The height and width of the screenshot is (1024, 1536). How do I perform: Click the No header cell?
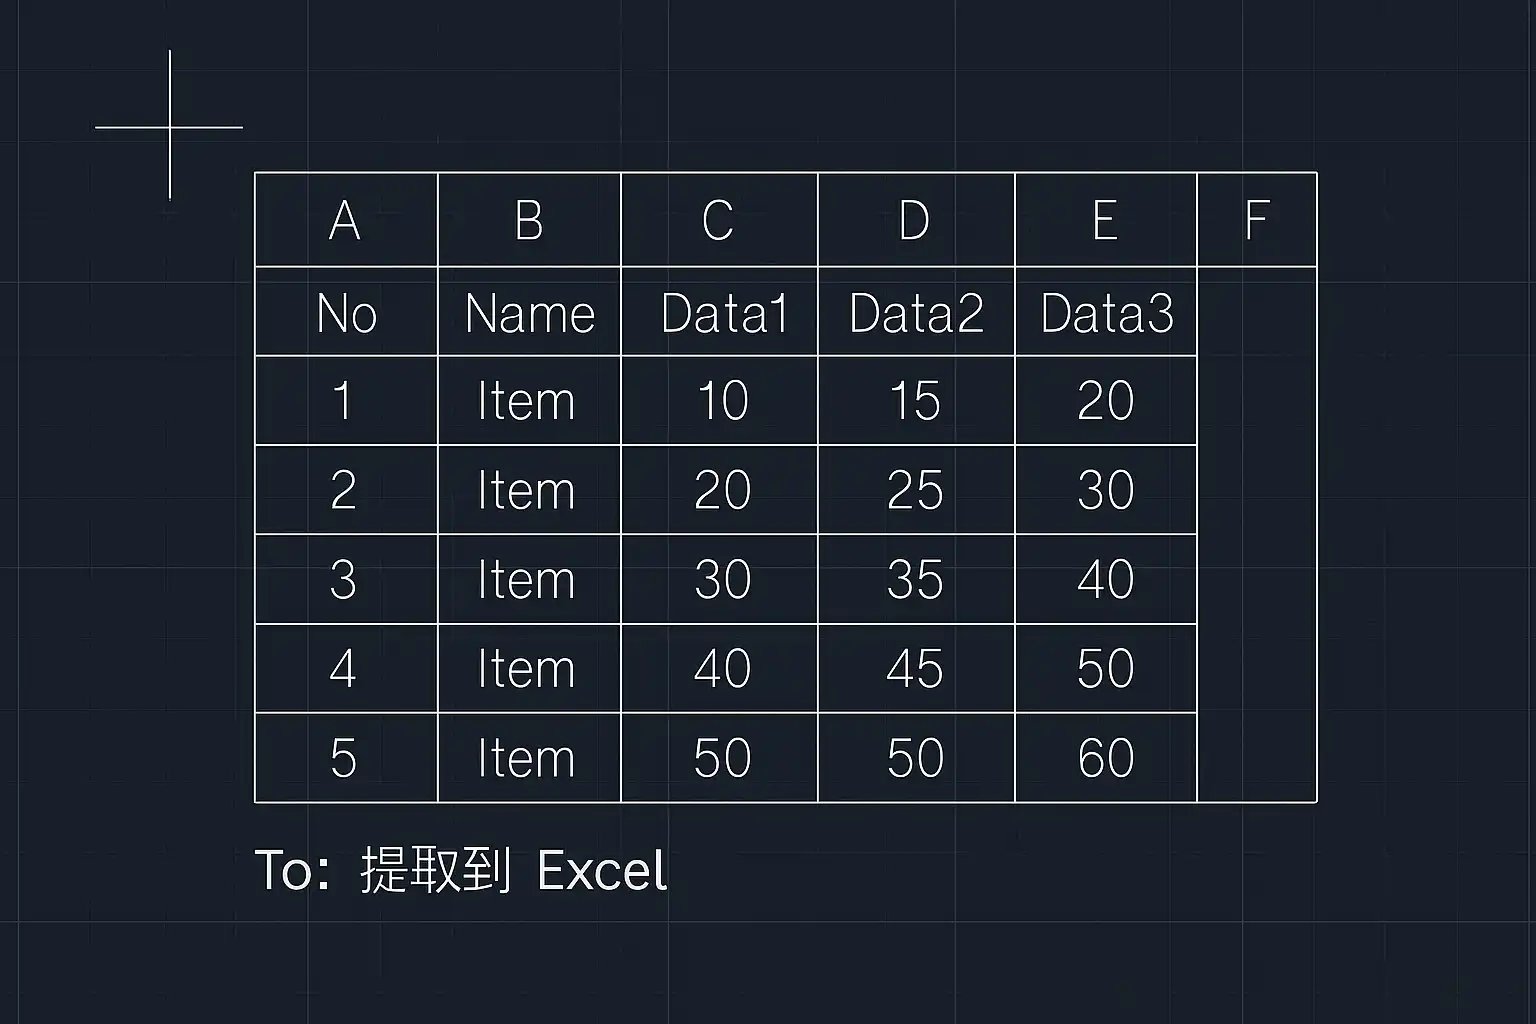[x=346, y=311]
